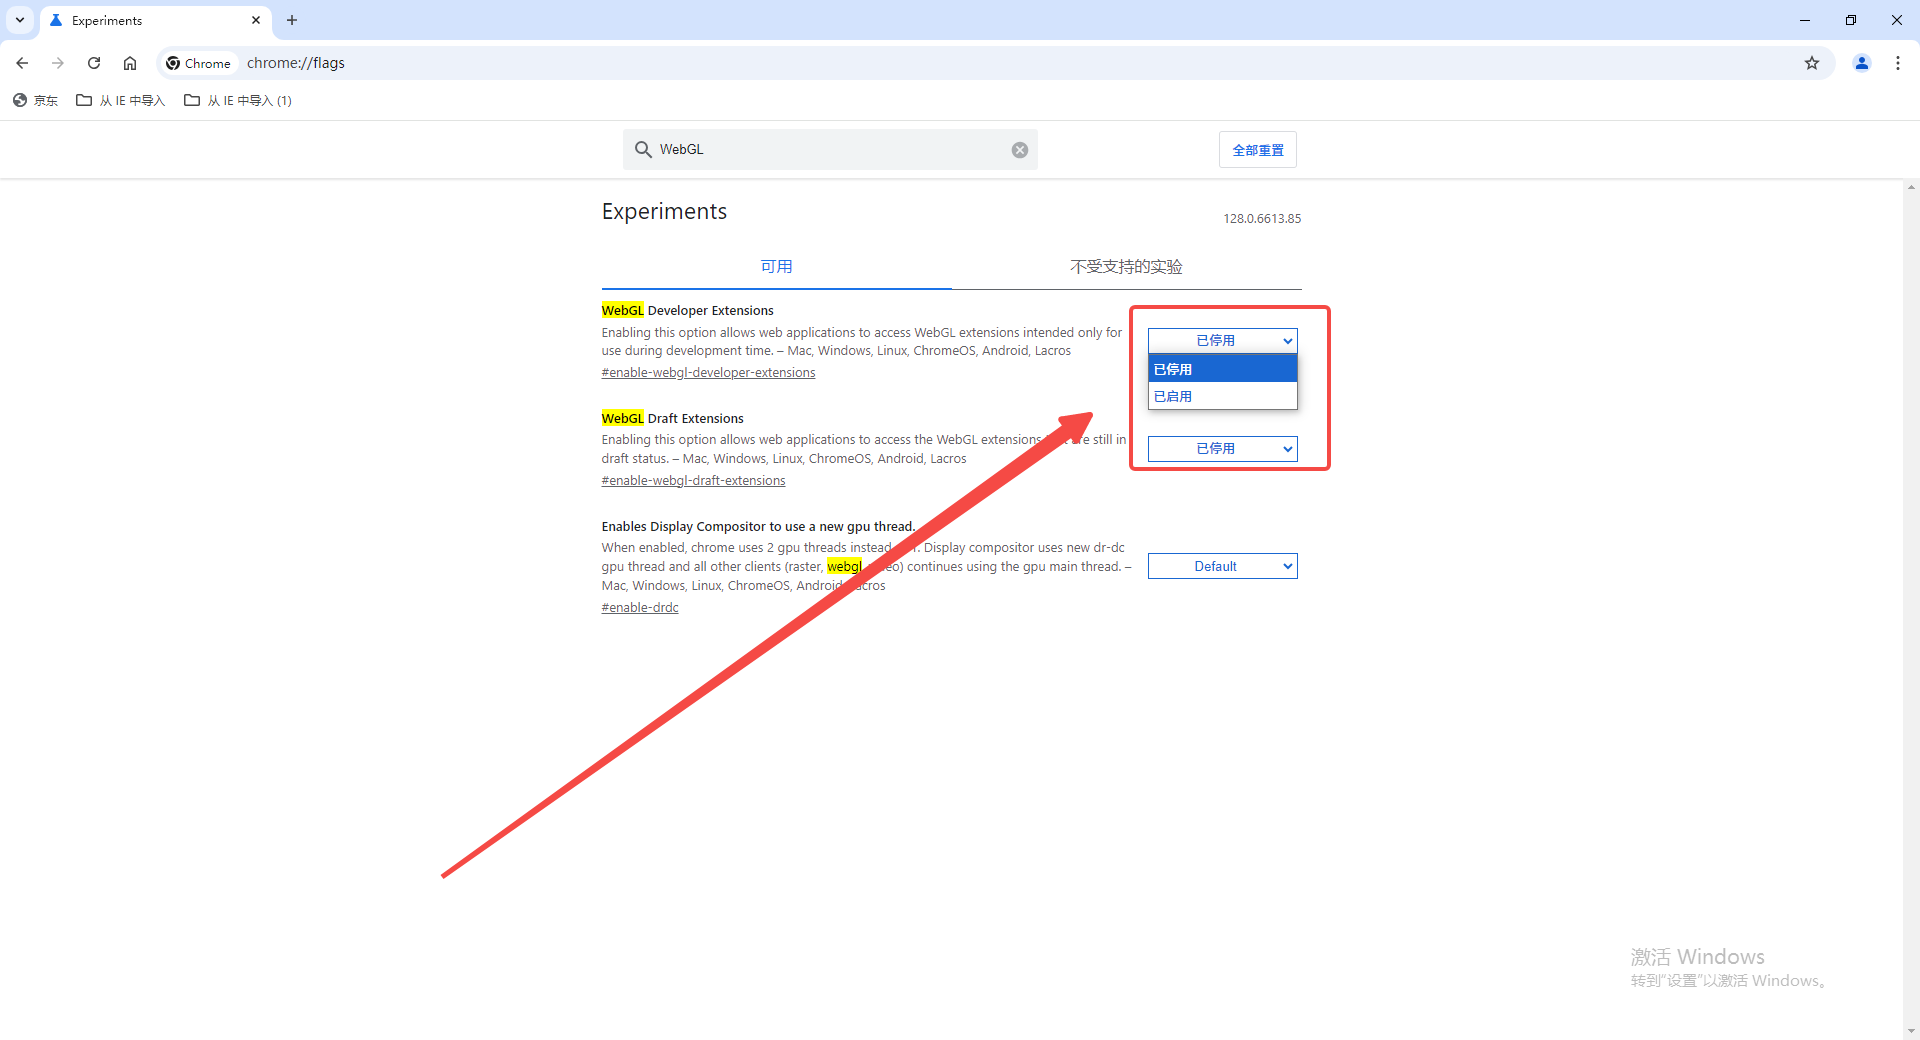This screenshot has width=1920, height=1040.
Task: Choose 已启用 option in open dropdown list
Action: [1223, 396]
